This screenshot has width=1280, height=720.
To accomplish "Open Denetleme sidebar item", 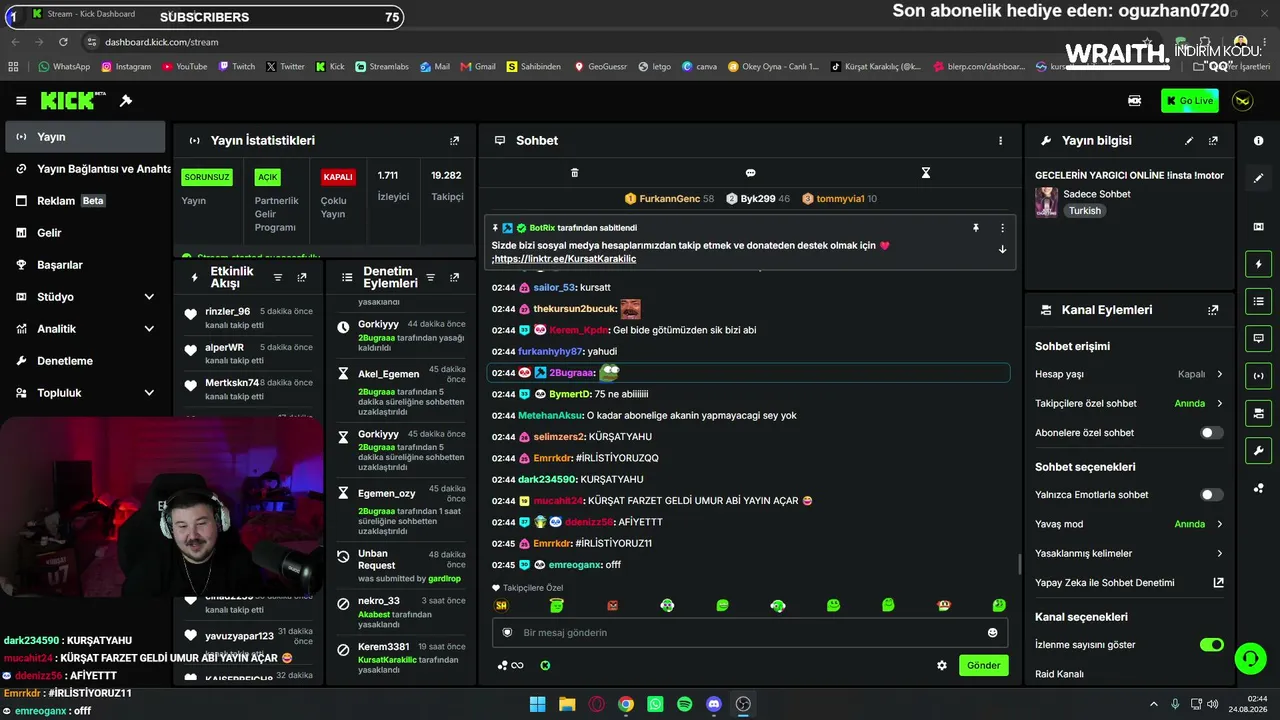I will 85,361.
